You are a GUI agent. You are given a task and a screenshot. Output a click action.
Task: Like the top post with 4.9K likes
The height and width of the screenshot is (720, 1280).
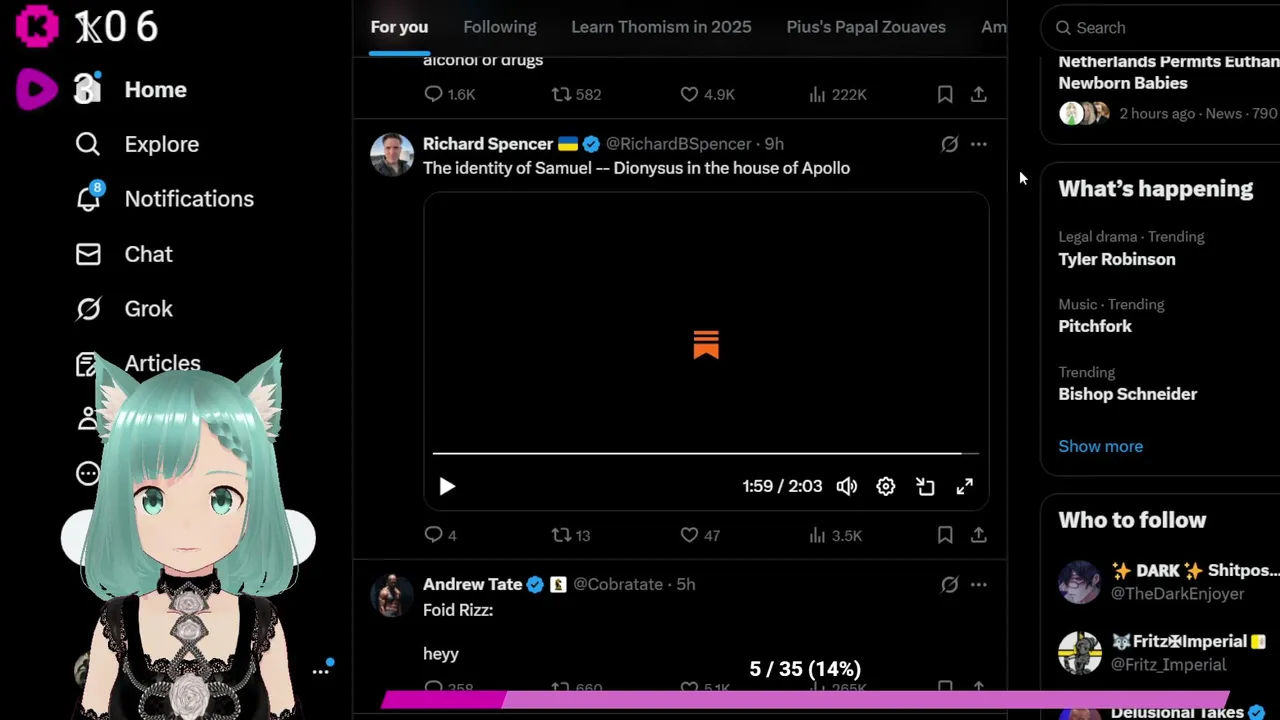[x=707, y=94]
